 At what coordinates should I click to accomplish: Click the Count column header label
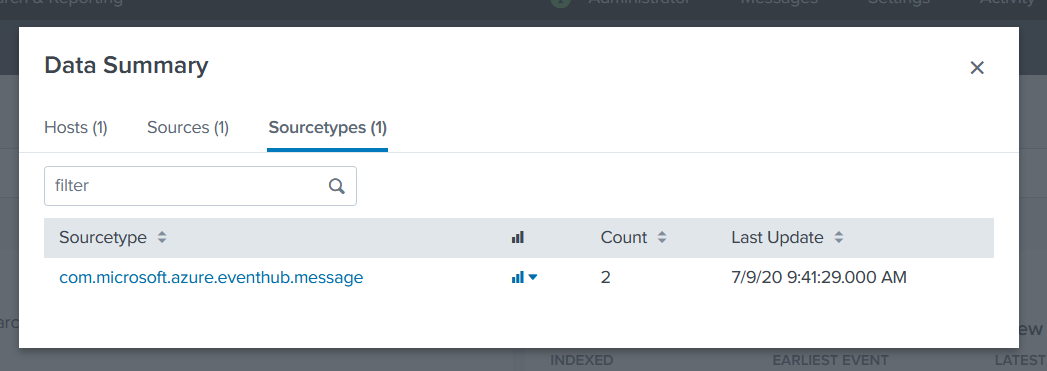[x=624, y=238]
